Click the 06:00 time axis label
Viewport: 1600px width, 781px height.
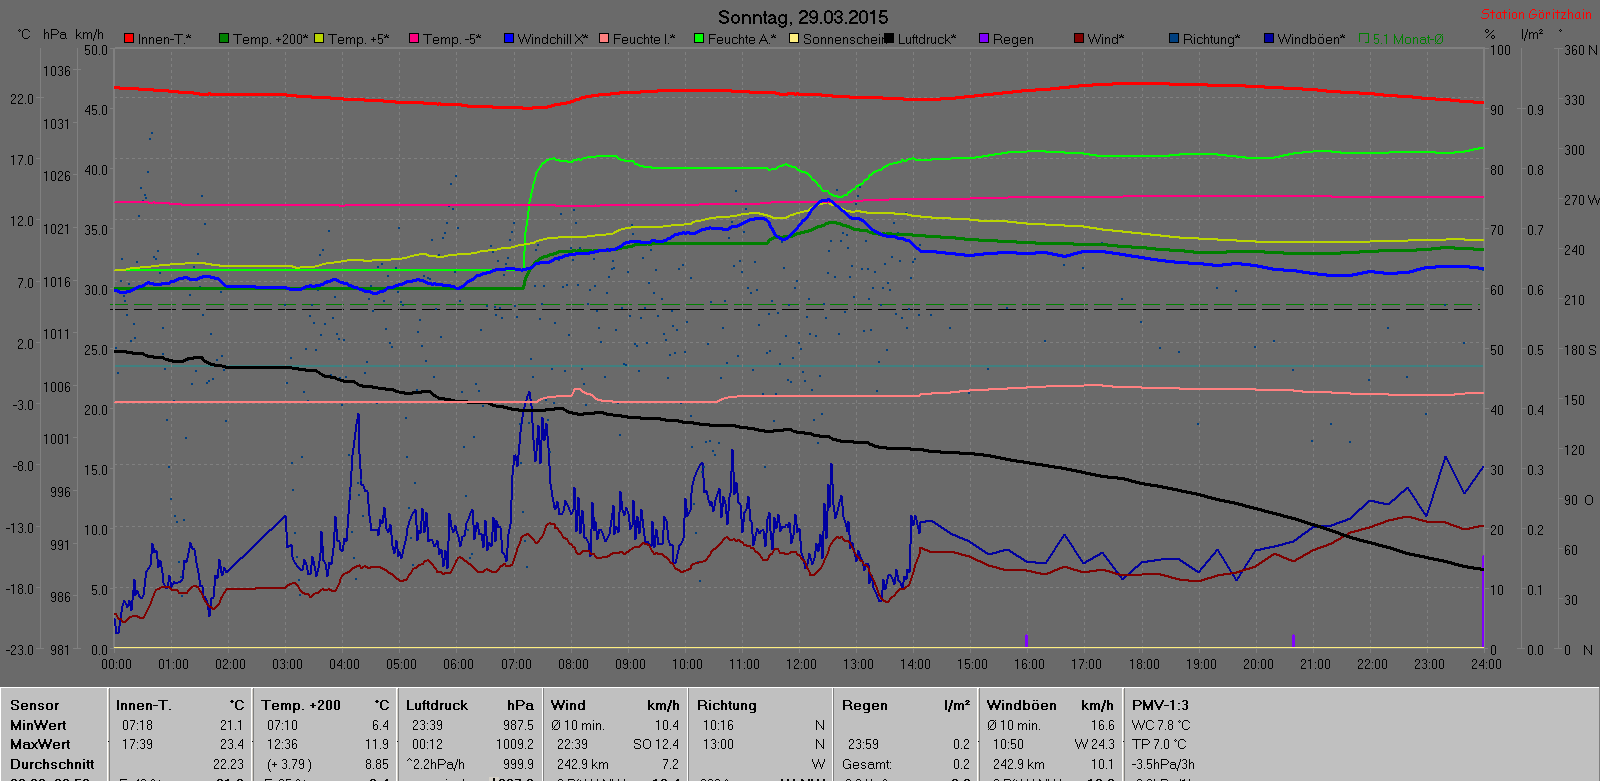point(458,664)
